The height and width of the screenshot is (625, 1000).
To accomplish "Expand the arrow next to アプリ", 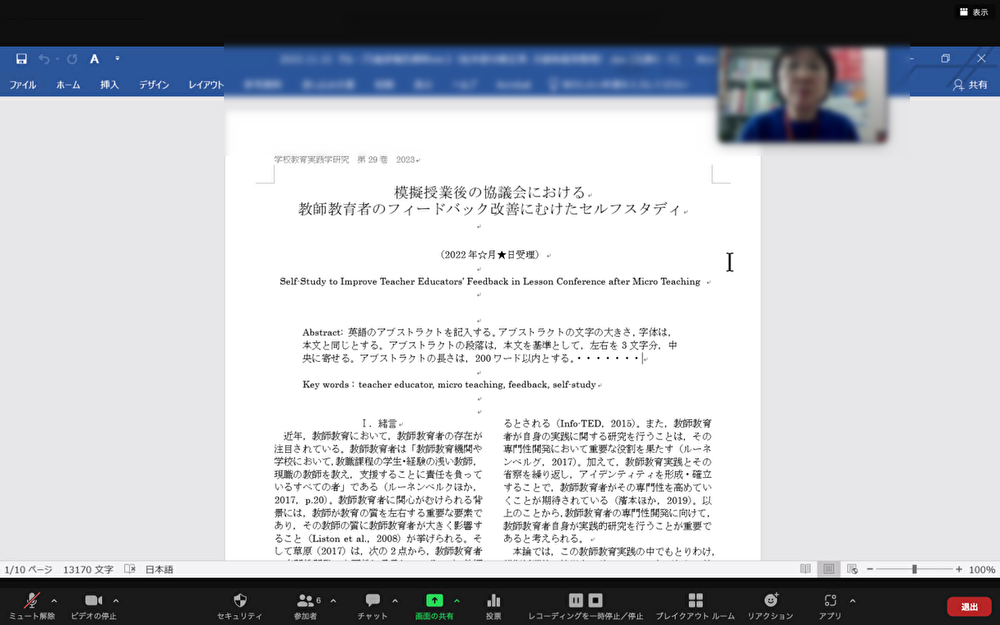I will pos(853,600).
